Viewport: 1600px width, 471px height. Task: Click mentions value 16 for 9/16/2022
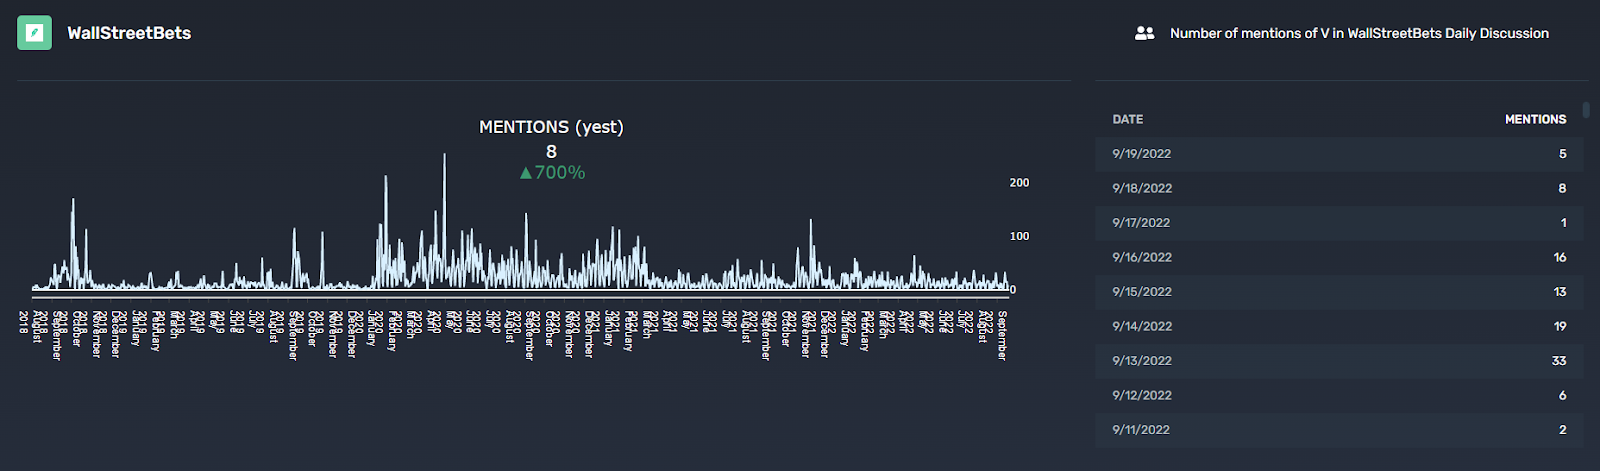pos(1560,257)
